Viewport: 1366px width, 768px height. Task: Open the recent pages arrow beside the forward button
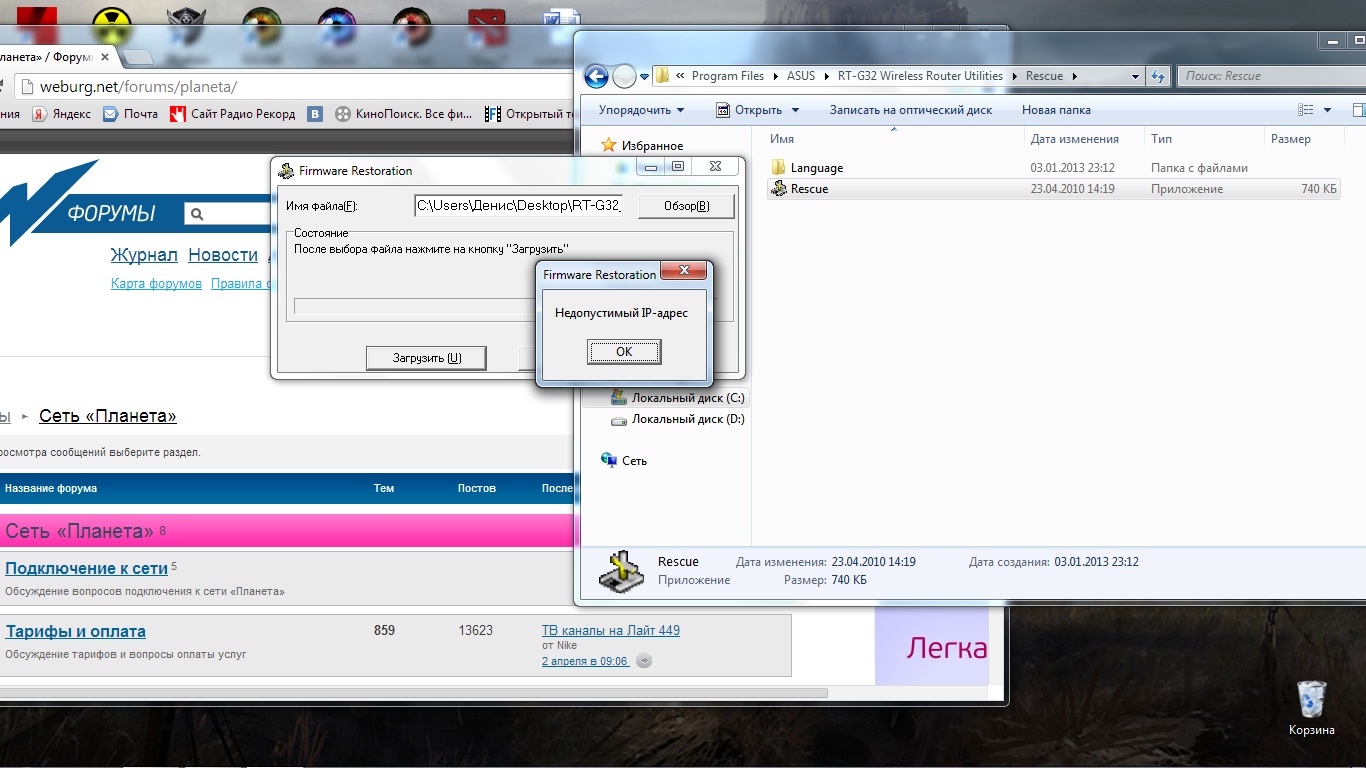pos(643,76)
